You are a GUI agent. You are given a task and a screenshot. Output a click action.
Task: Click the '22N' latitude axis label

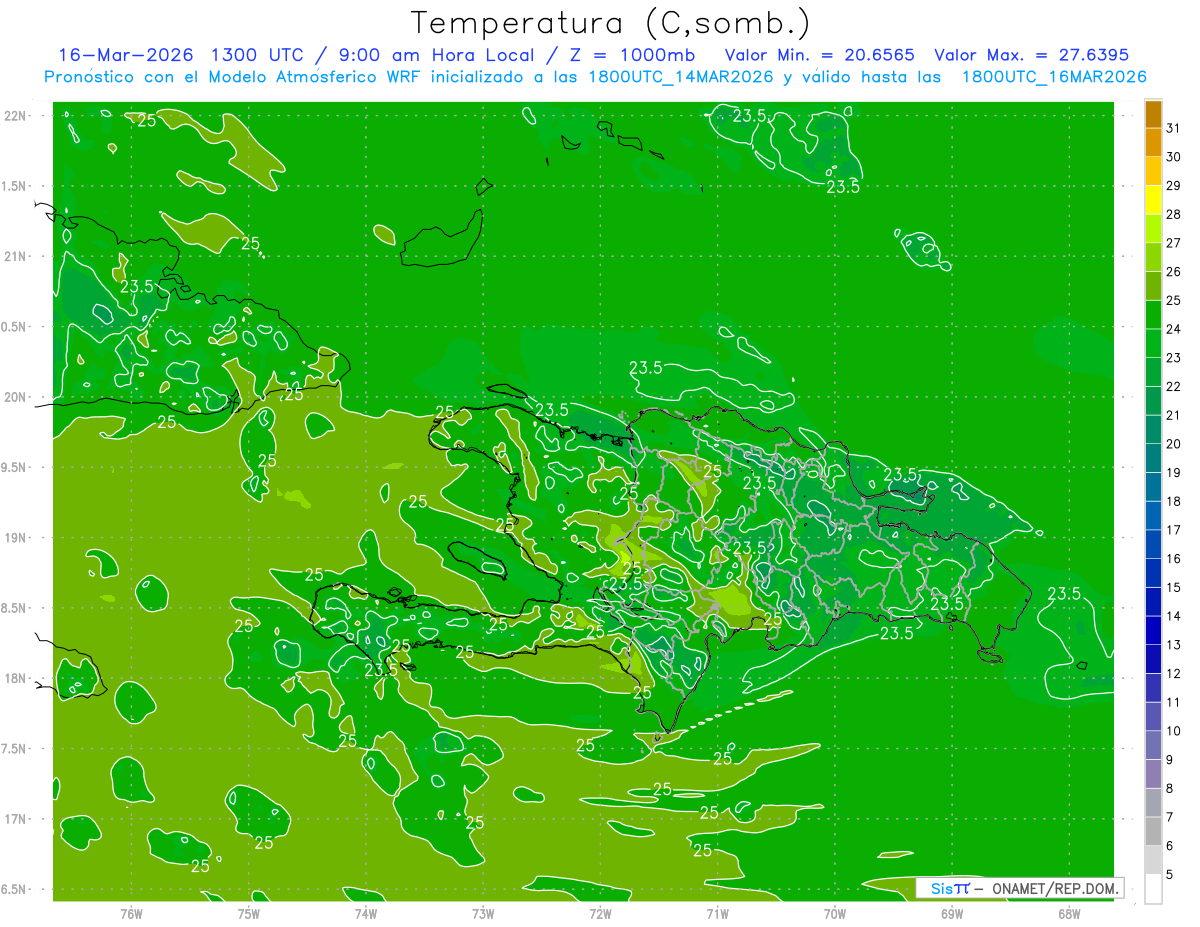coord(16,116)
